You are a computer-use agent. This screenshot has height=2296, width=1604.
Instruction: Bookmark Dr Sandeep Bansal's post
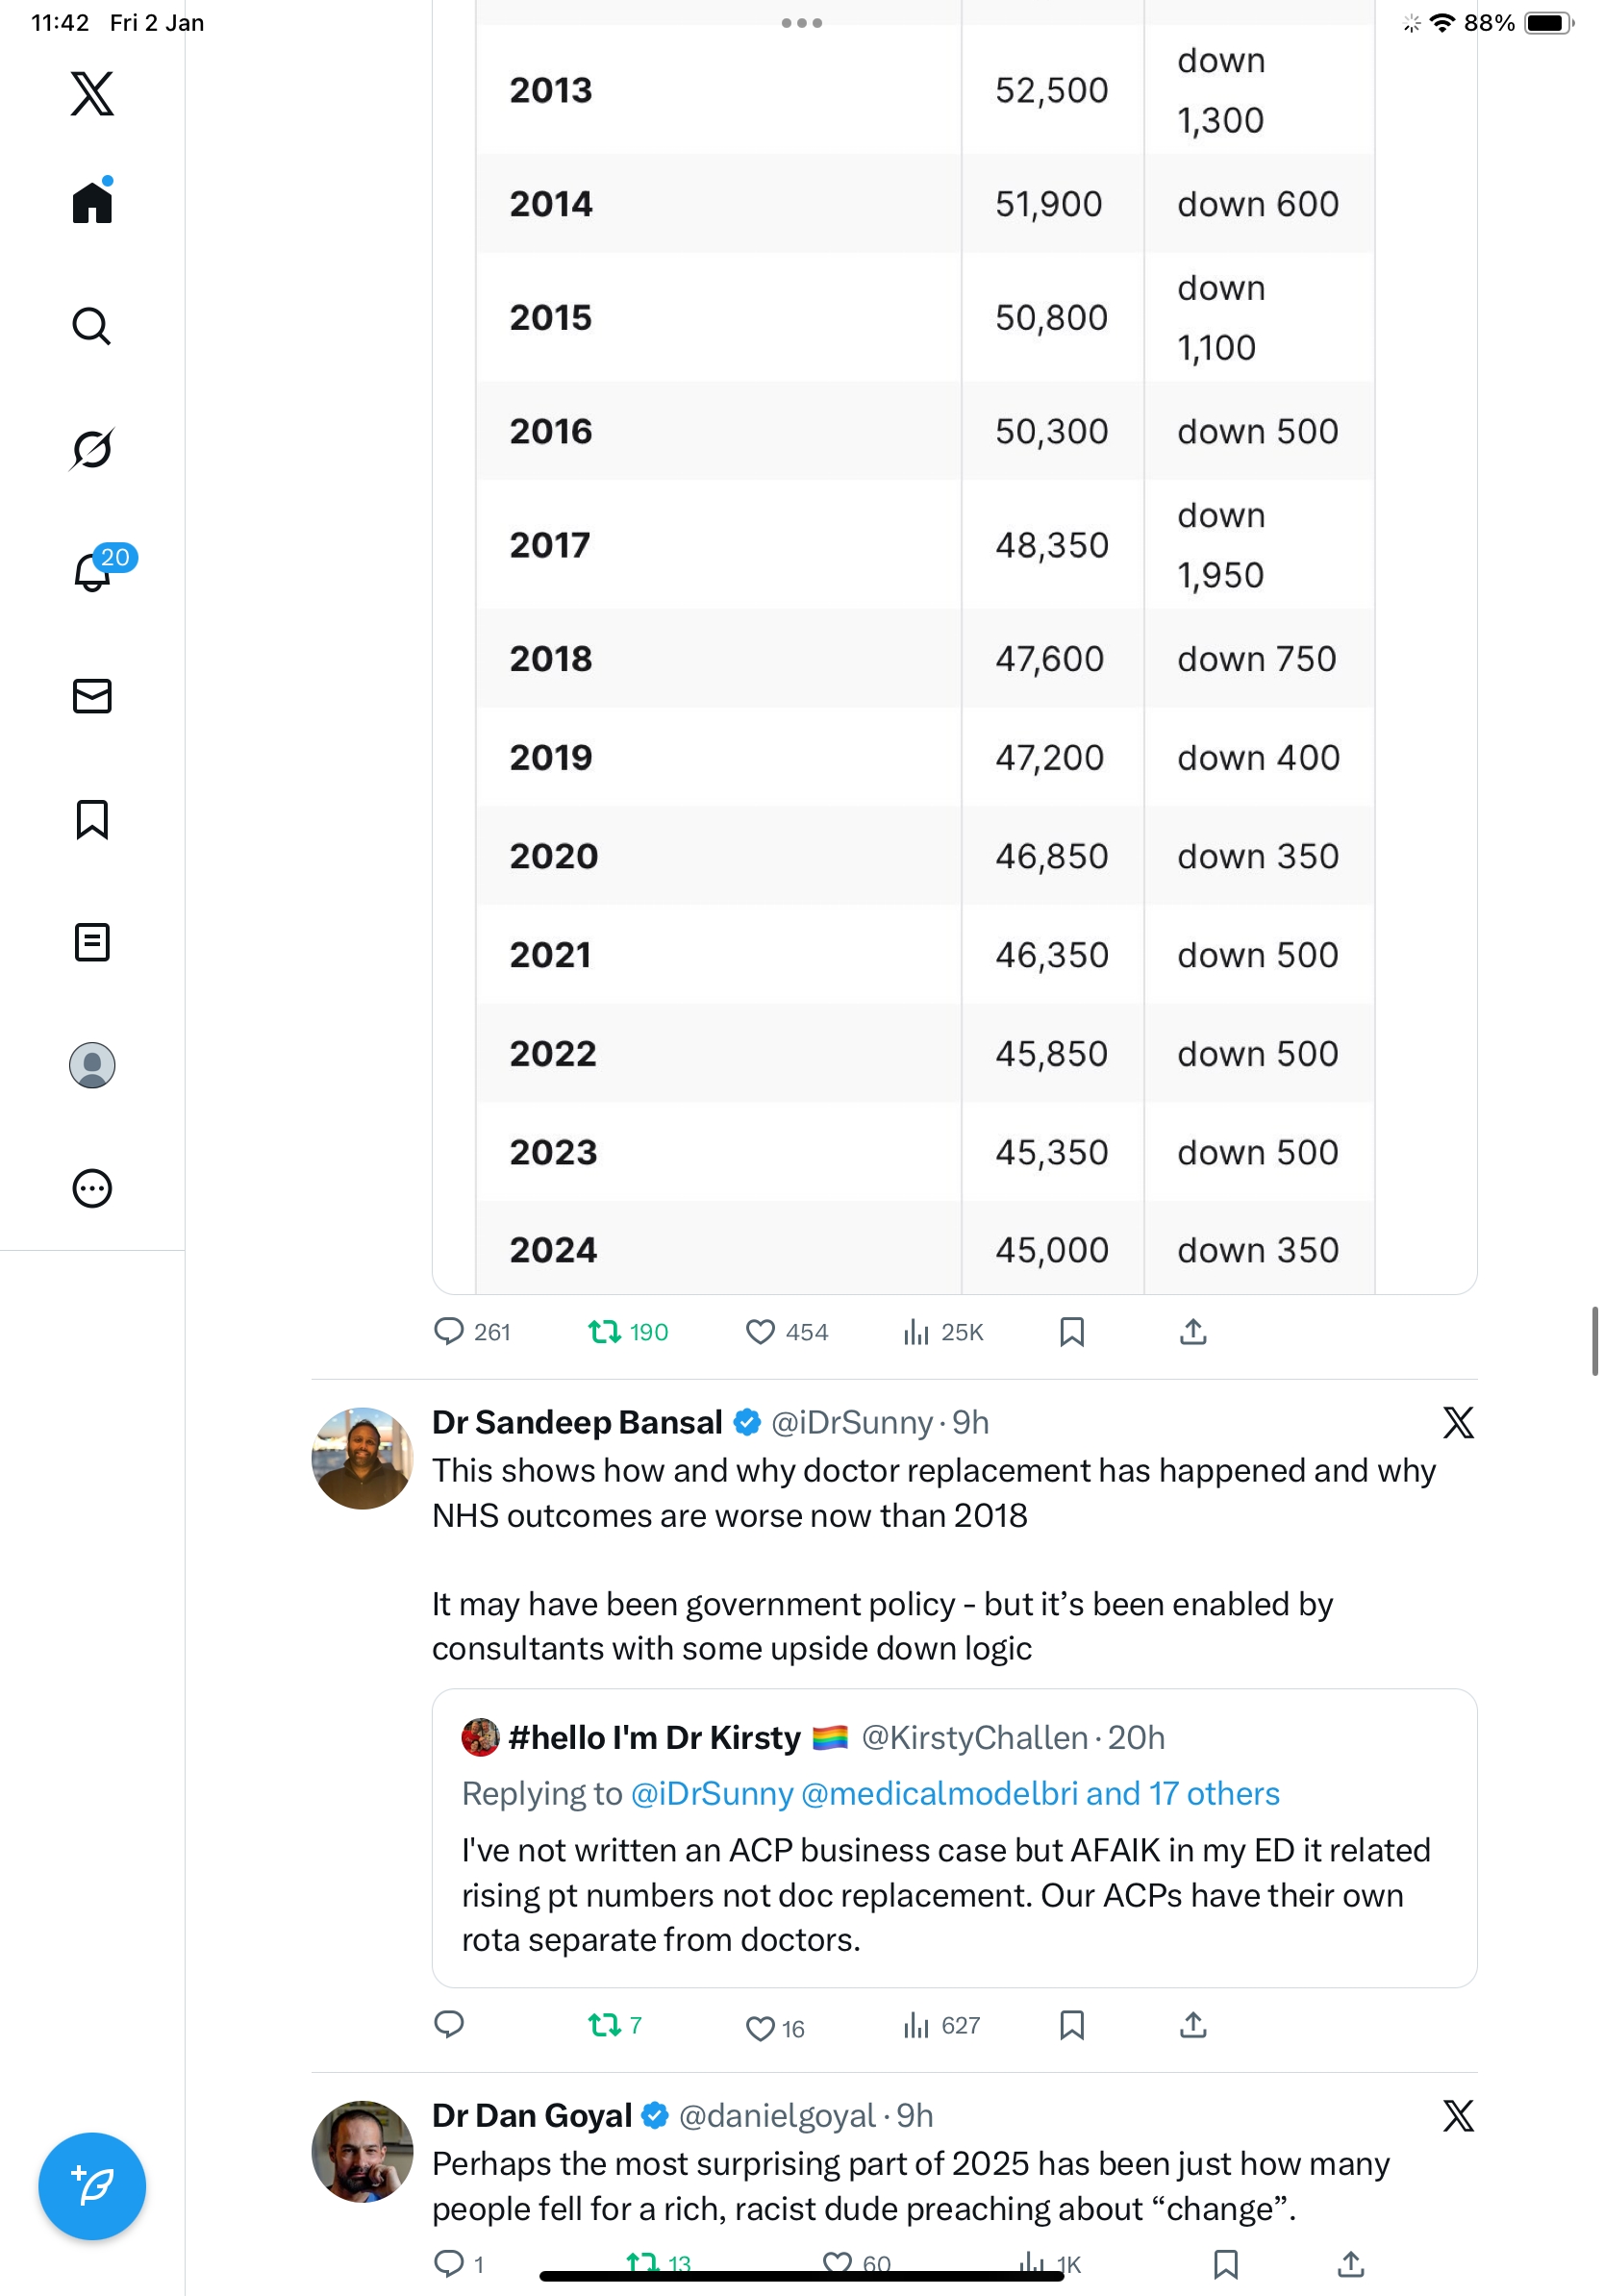(1071, 2025)
